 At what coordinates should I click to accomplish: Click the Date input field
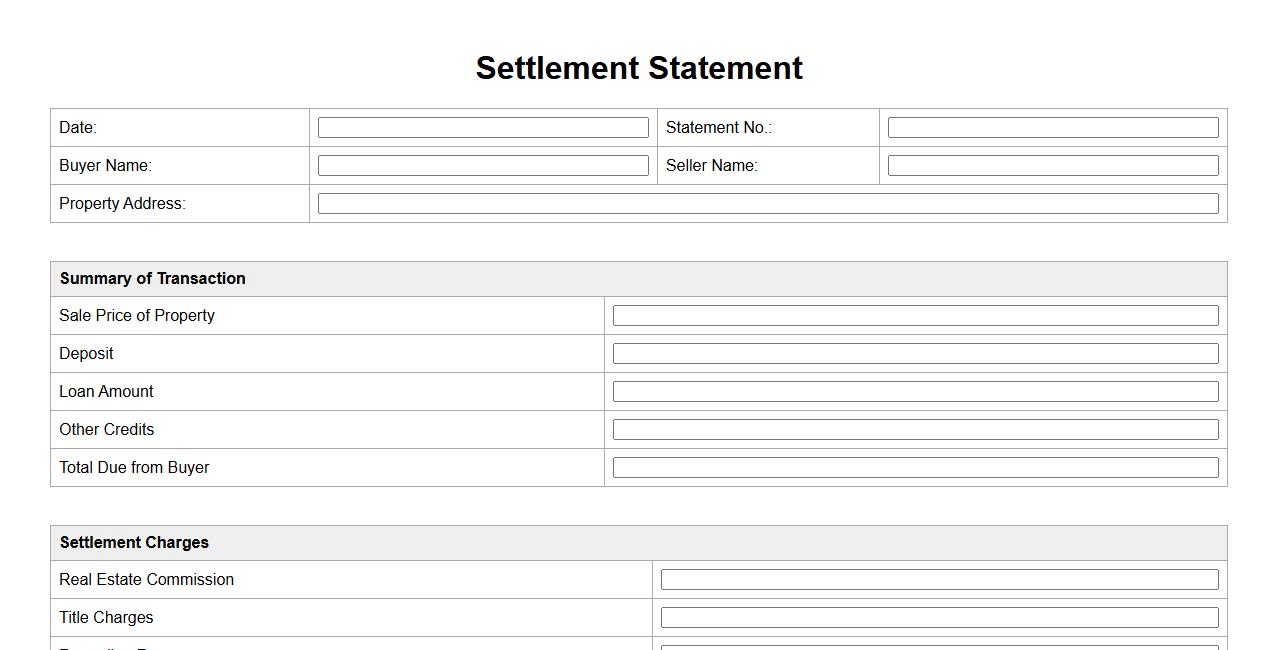coord(483,128)
